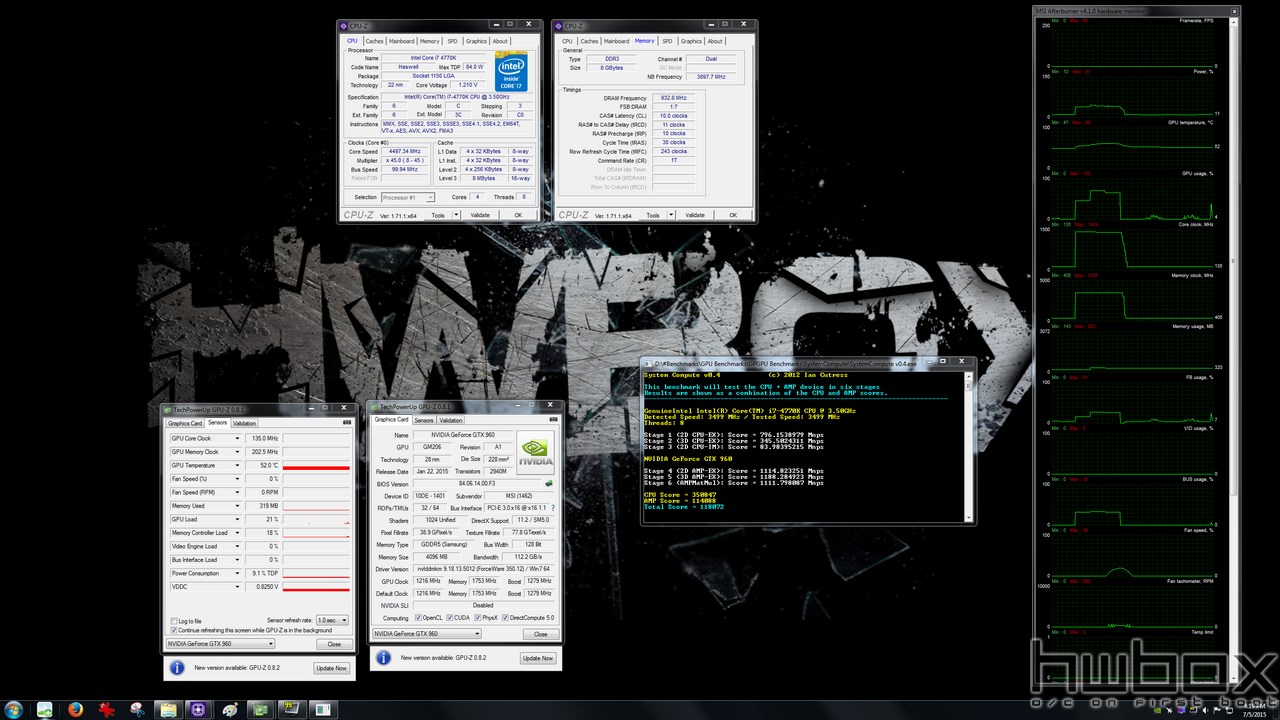Click info icon in right GPU-Z update bar

click(x=383, y=658)
